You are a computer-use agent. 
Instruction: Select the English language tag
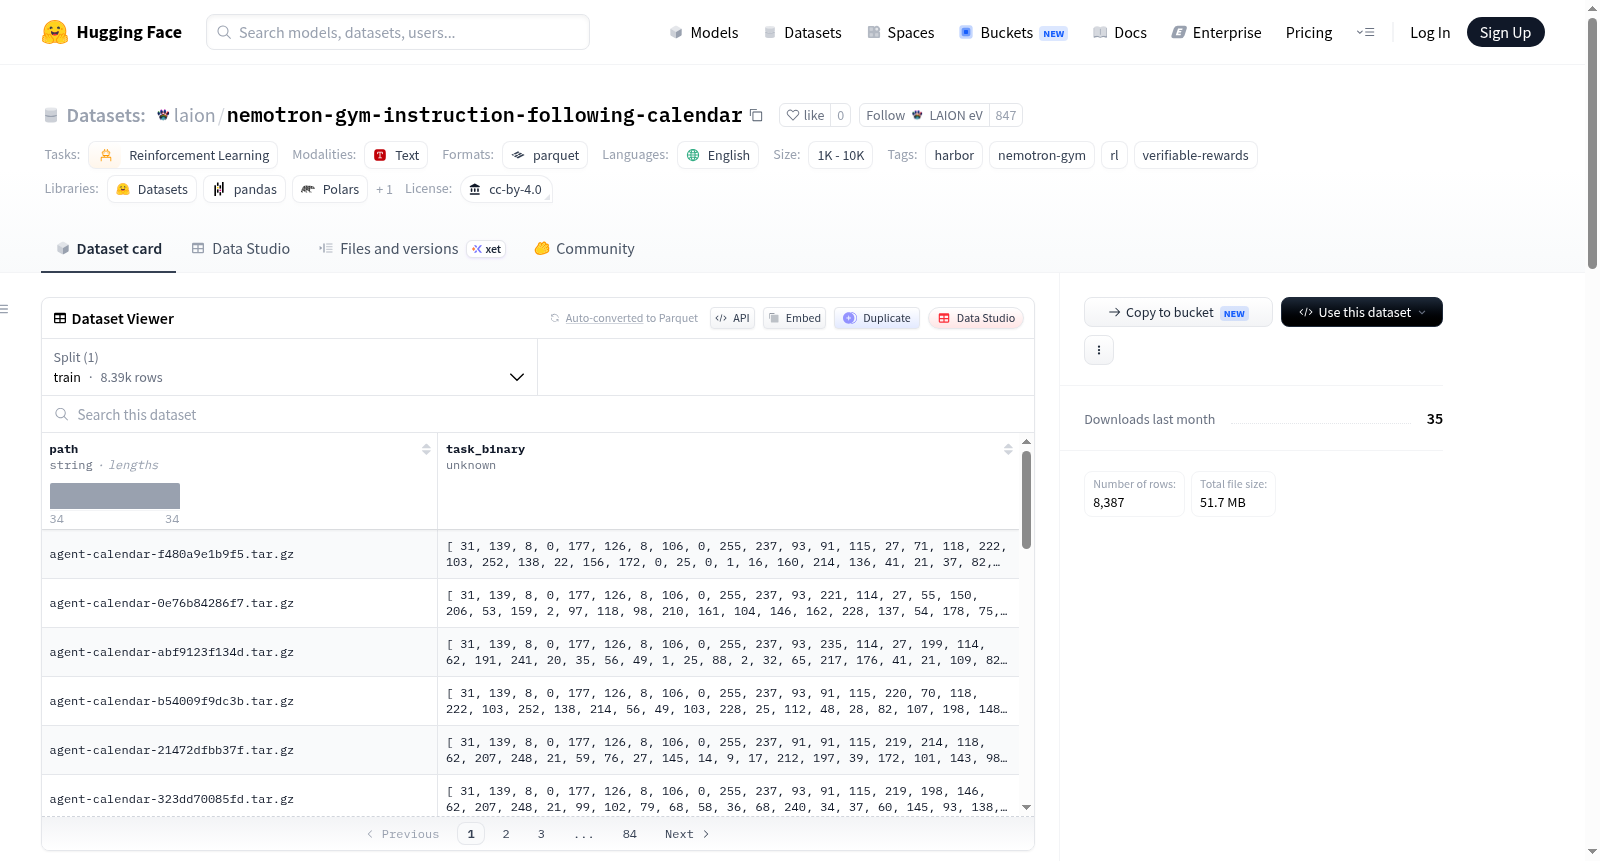coord(718,155)
